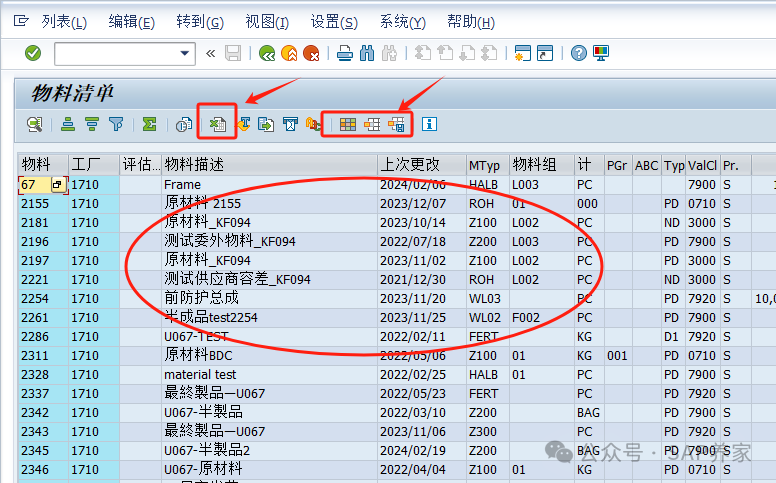Screen dimensions: 776x483
Task: Click the Save diskette icon
Action: click(x=233, y=53)
